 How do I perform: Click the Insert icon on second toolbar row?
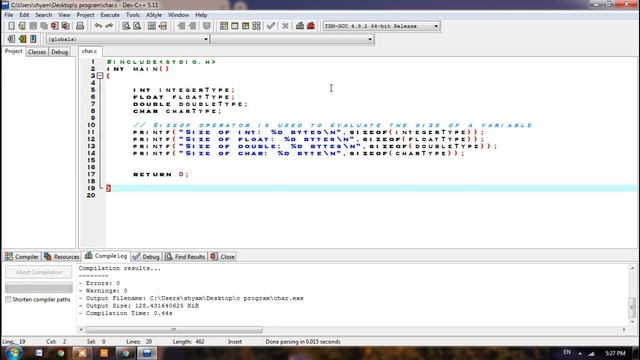pos(11,39)
